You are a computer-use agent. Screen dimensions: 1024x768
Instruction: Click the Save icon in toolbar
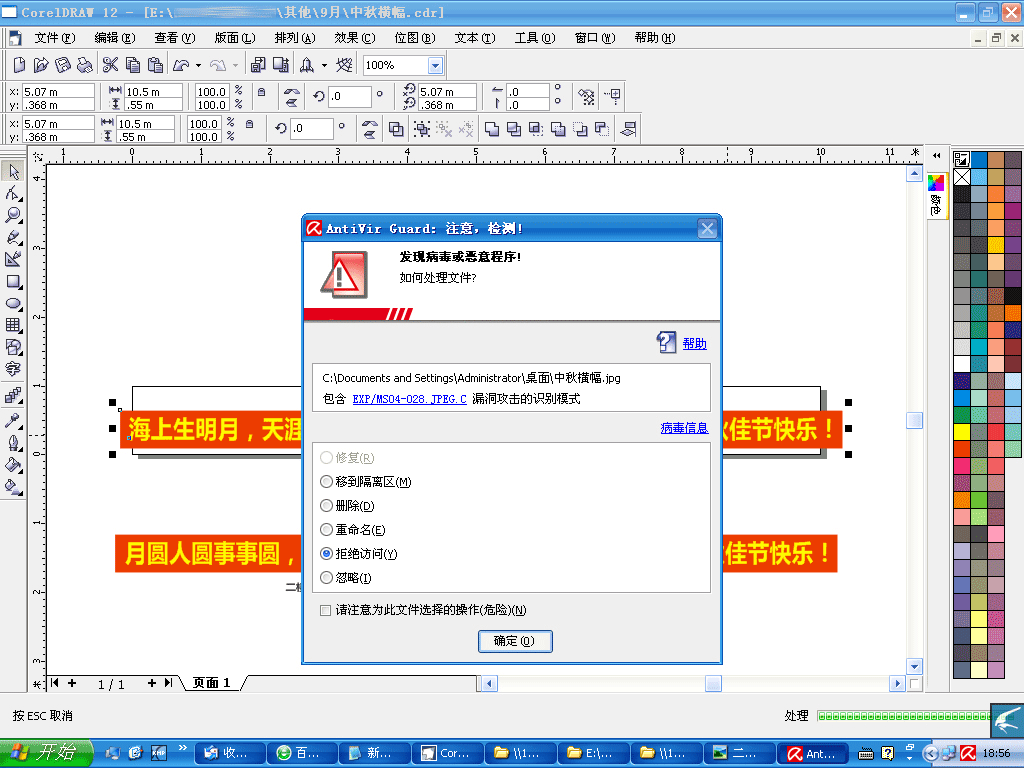click(63, 65)
